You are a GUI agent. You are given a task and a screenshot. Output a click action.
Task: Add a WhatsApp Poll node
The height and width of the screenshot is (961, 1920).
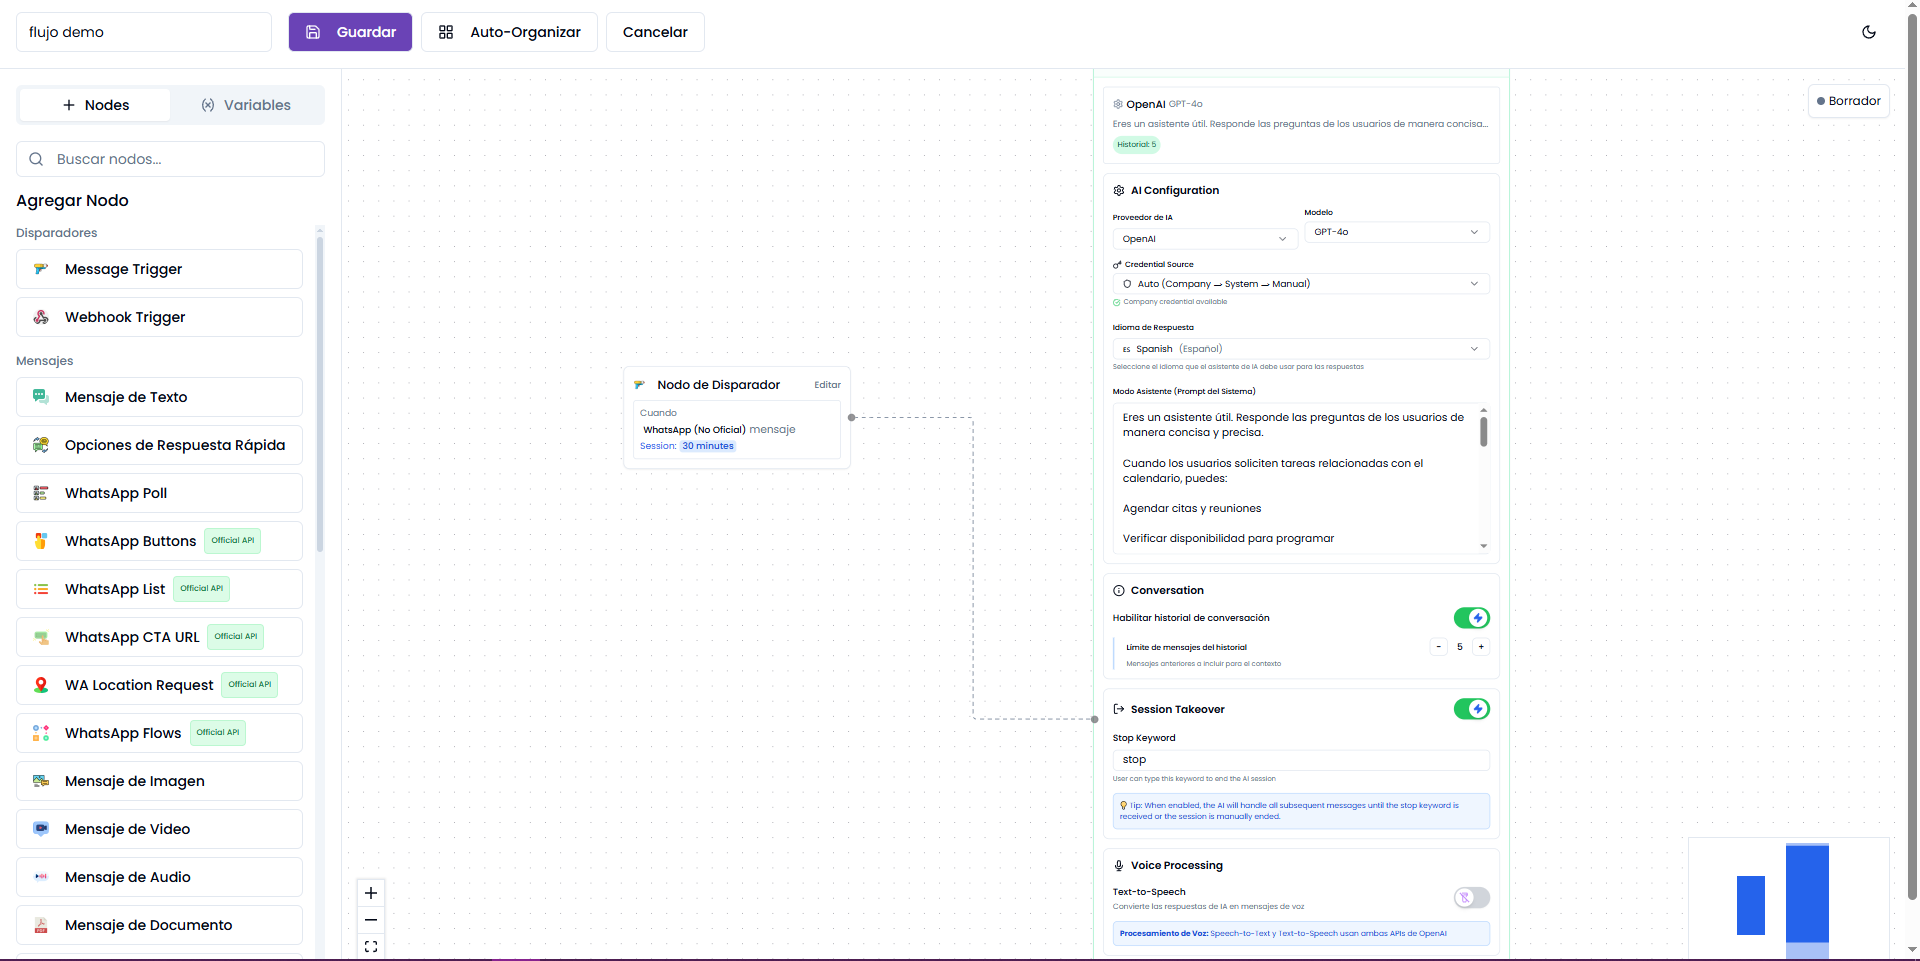pyautogui.click(x=159, y=493)
